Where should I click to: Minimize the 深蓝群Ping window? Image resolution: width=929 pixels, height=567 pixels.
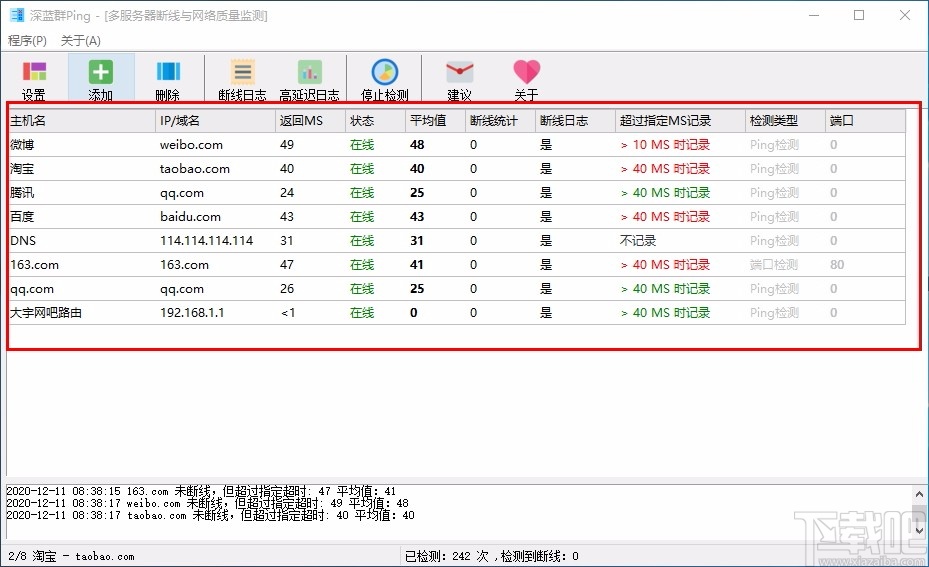pyautogui.click(x=814, y=15)
